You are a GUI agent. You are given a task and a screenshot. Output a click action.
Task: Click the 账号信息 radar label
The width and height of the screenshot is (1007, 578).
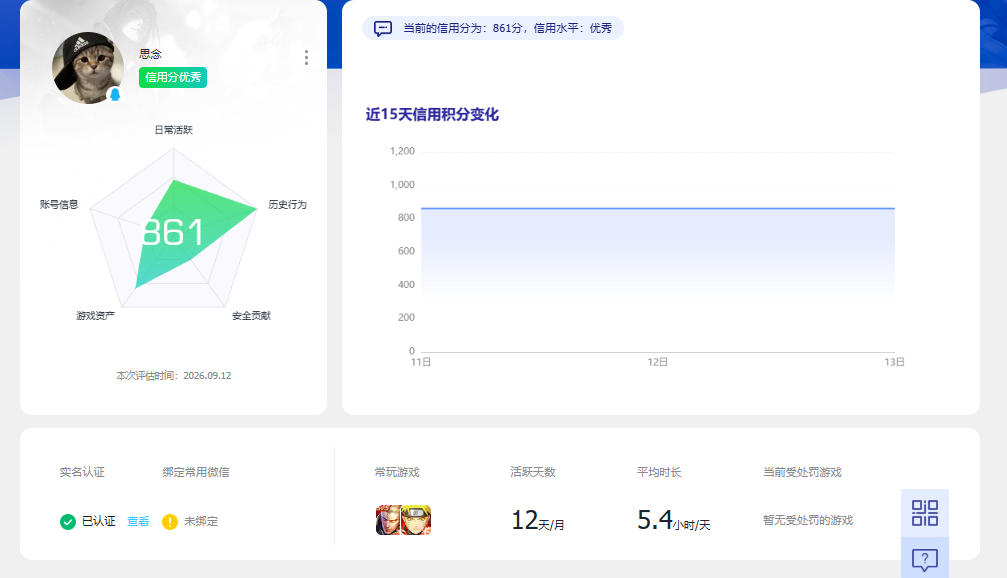(x=59, y=204)
